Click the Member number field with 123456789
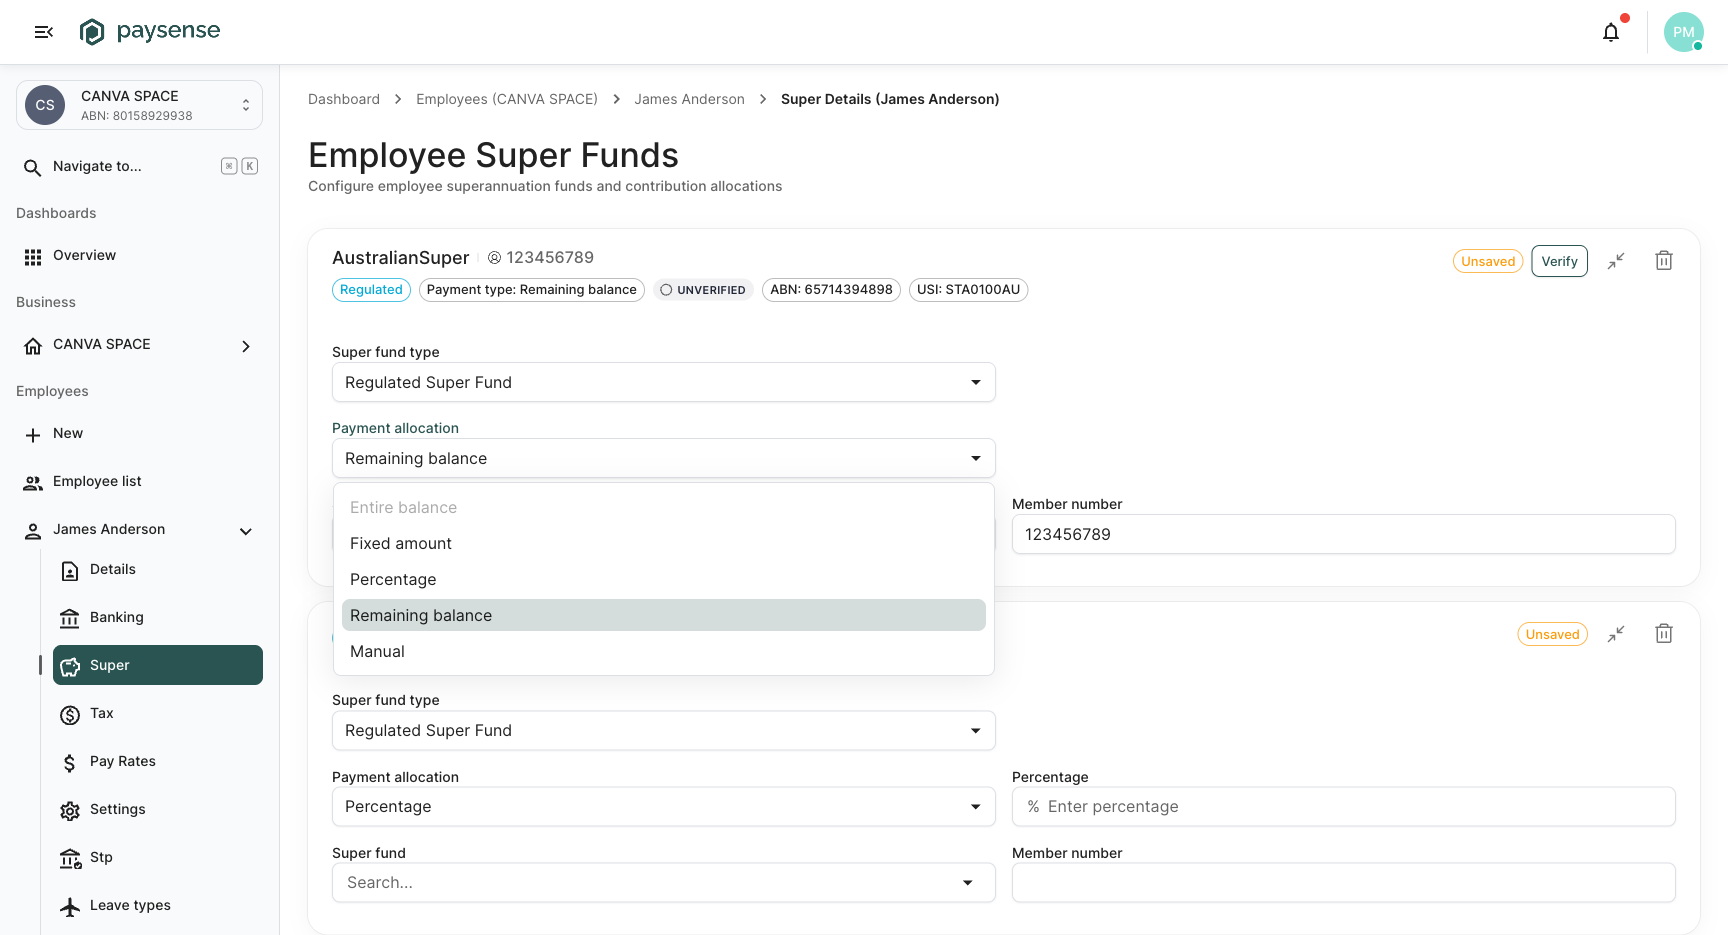The image size is (1728, 935). 1344,534
